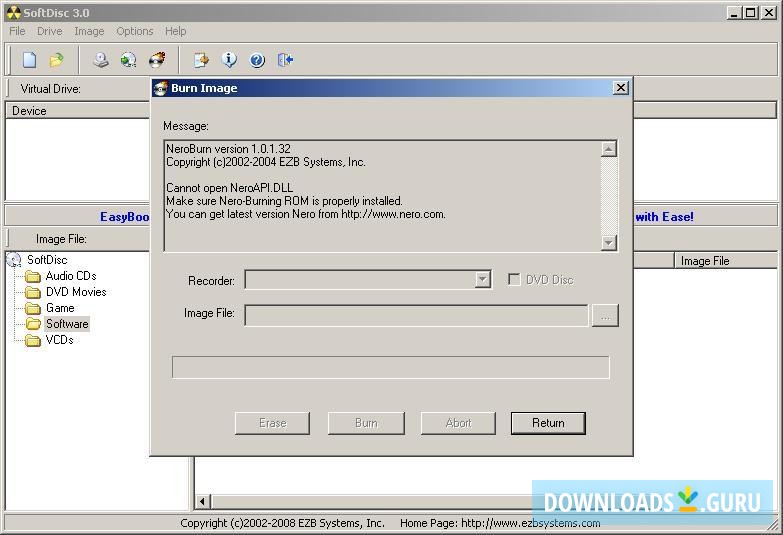Open the Image menu
The height and width of the screenshot is (535, 783).
(x=89, y=31)
